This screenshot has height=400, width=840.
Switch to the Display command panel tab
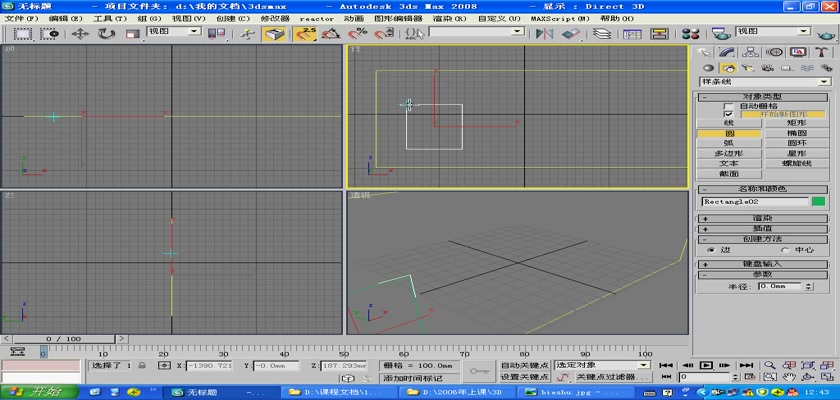tap(798, 52)
